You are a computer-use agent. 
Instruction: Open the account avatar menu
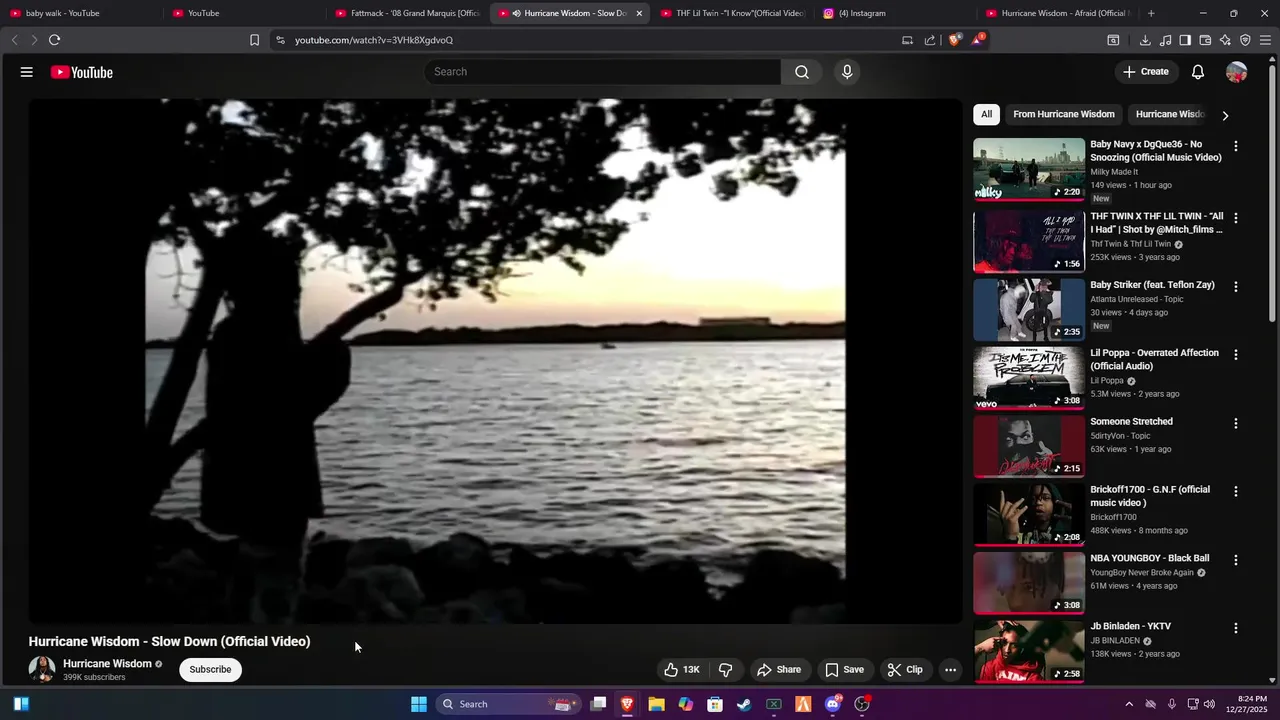click(x=1237, y=72)
